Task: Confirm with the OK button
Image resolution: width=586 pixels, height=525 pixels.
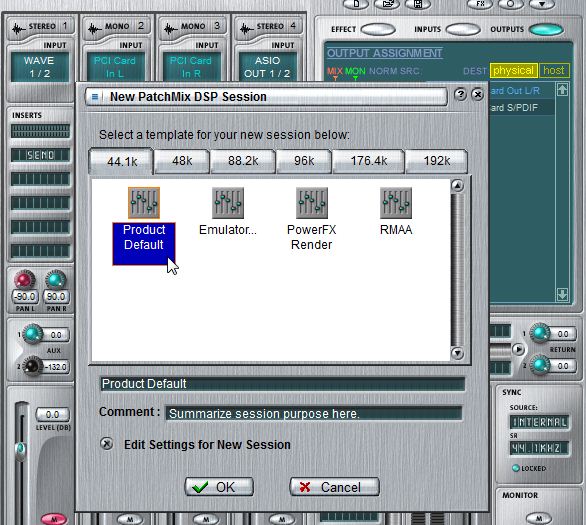Action: [219, 487]
